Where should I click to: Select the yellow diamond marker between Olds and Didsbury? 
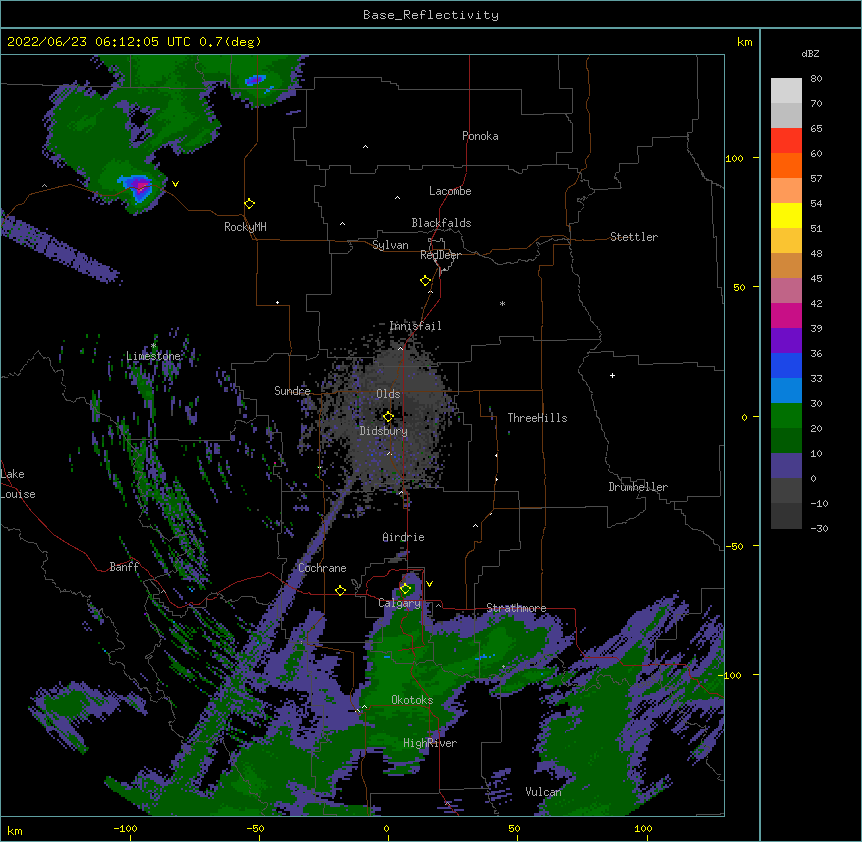[388, 416]
